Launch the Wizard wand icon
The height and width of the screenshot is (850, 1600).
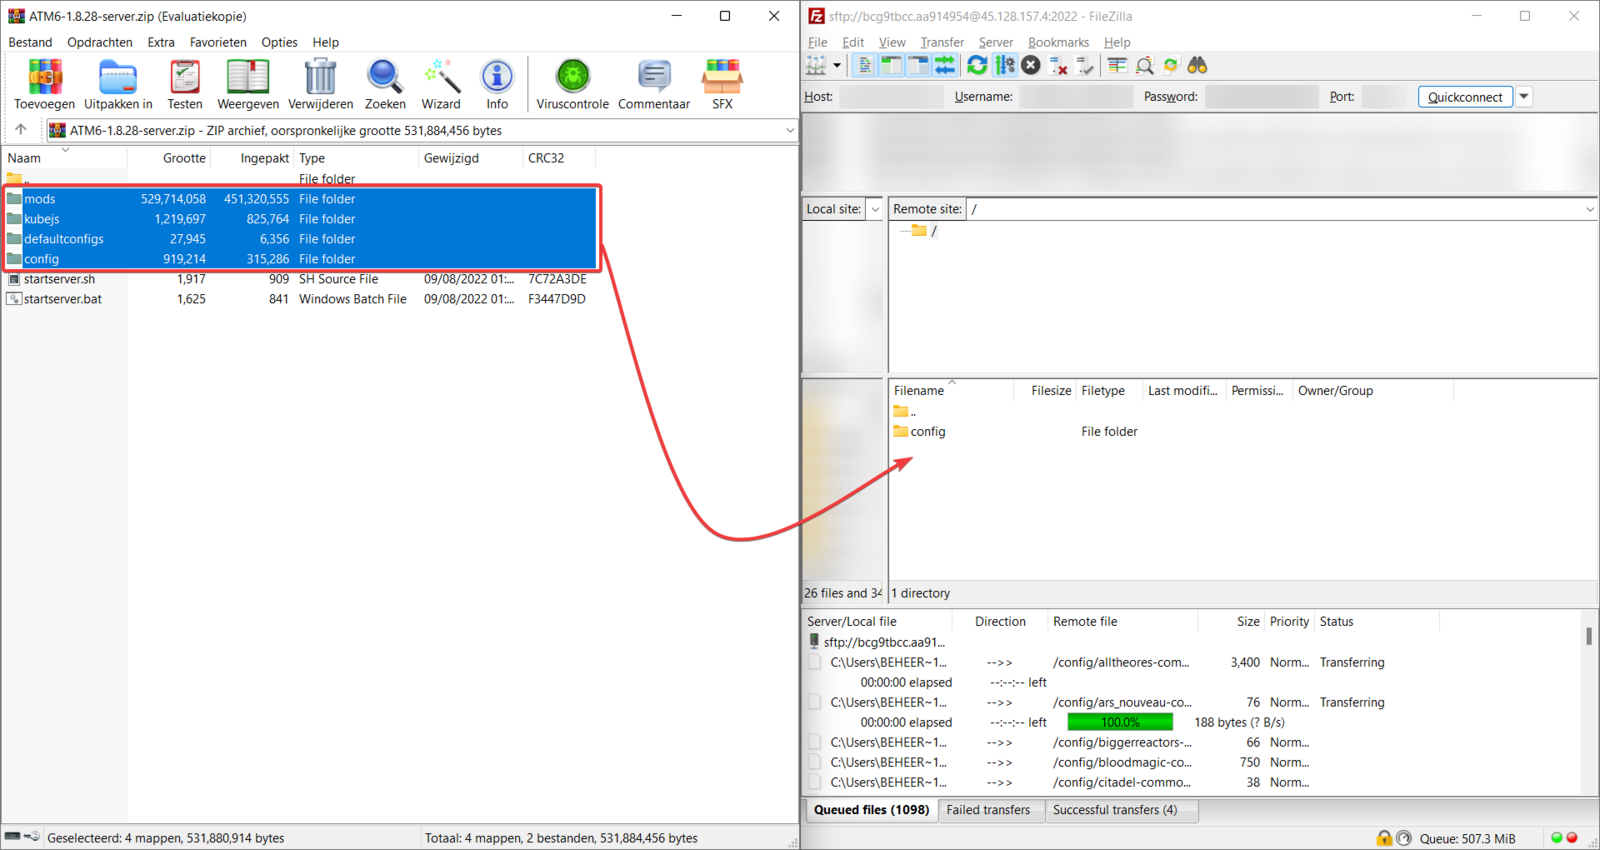(x=441, y=84)
